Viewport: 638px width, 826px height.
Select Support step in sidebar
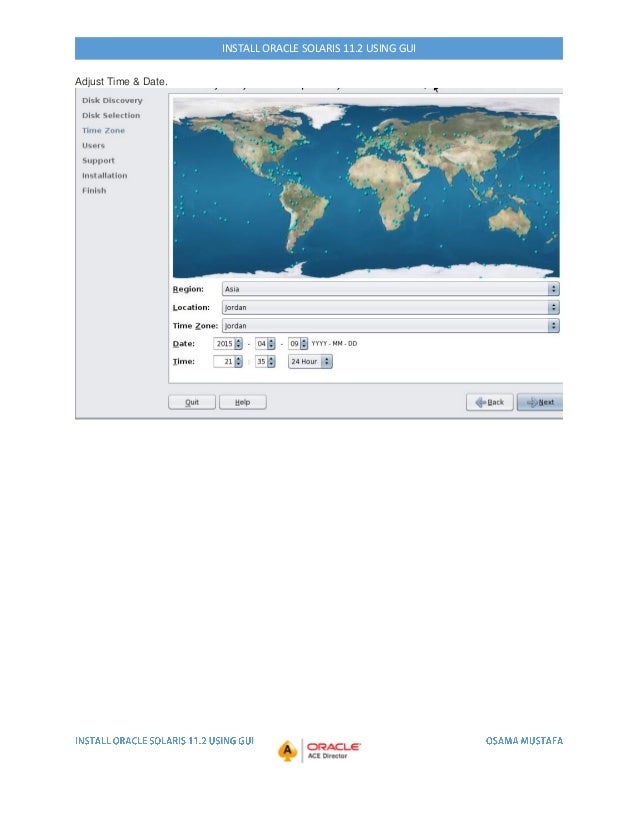98,160
